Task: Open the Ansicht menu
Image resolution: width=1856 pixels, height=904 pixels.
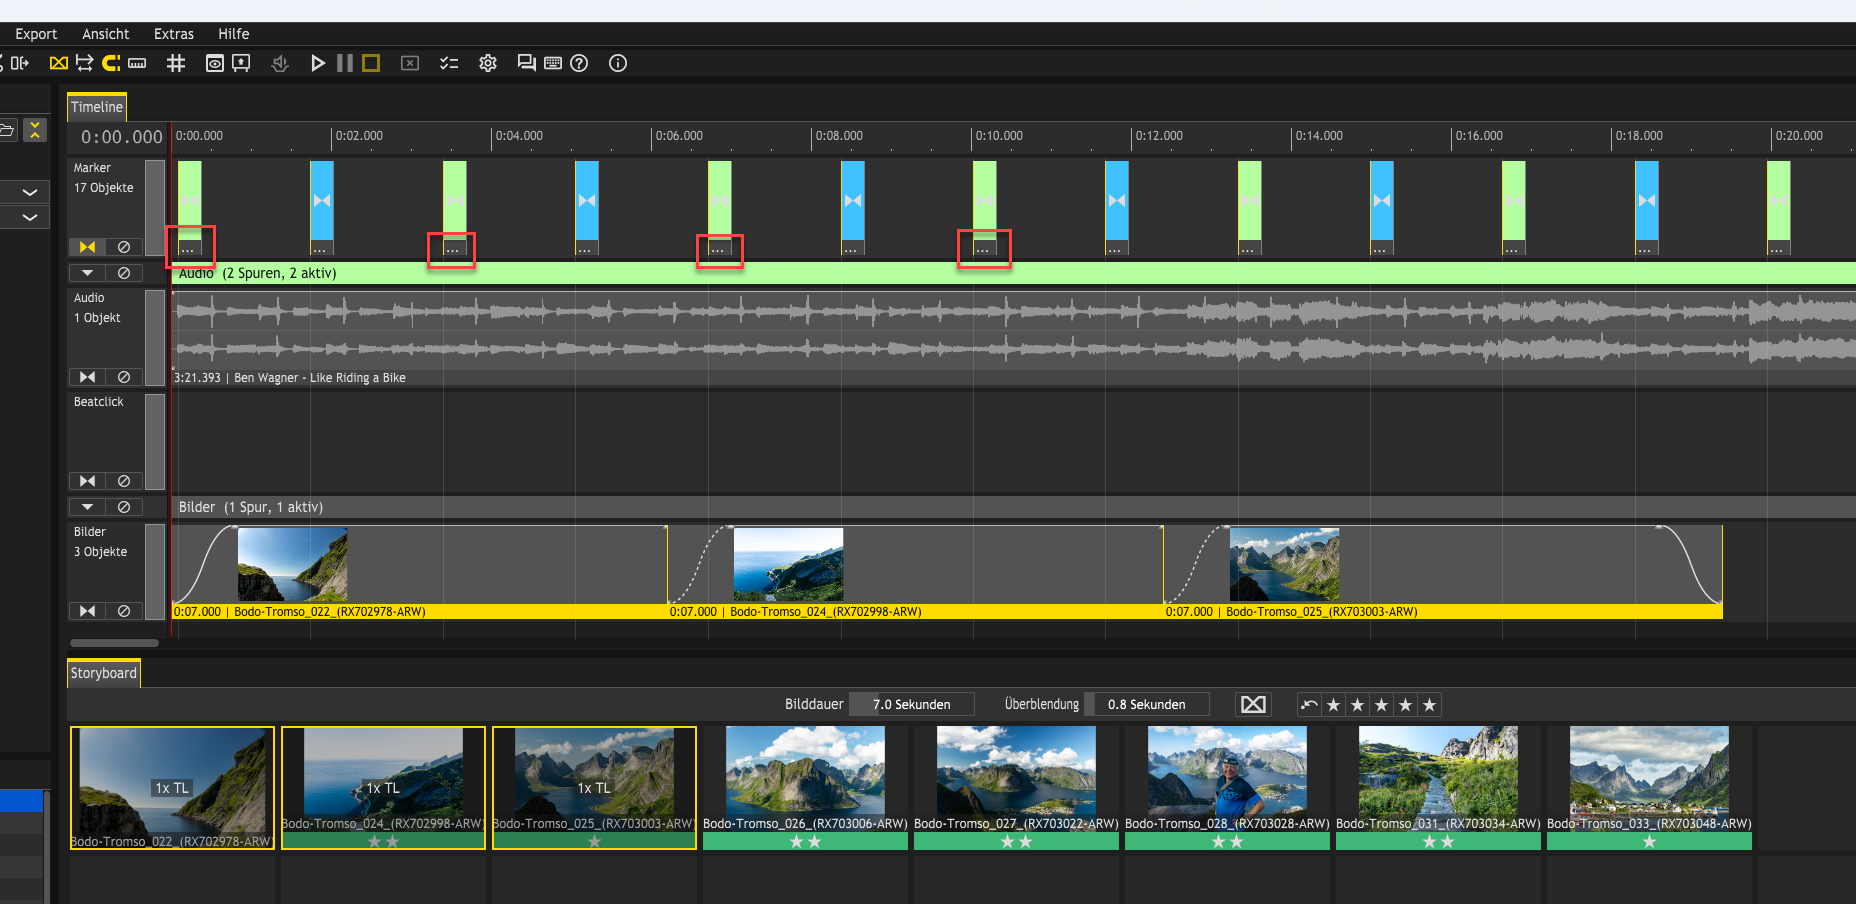Action: (106, 34)
